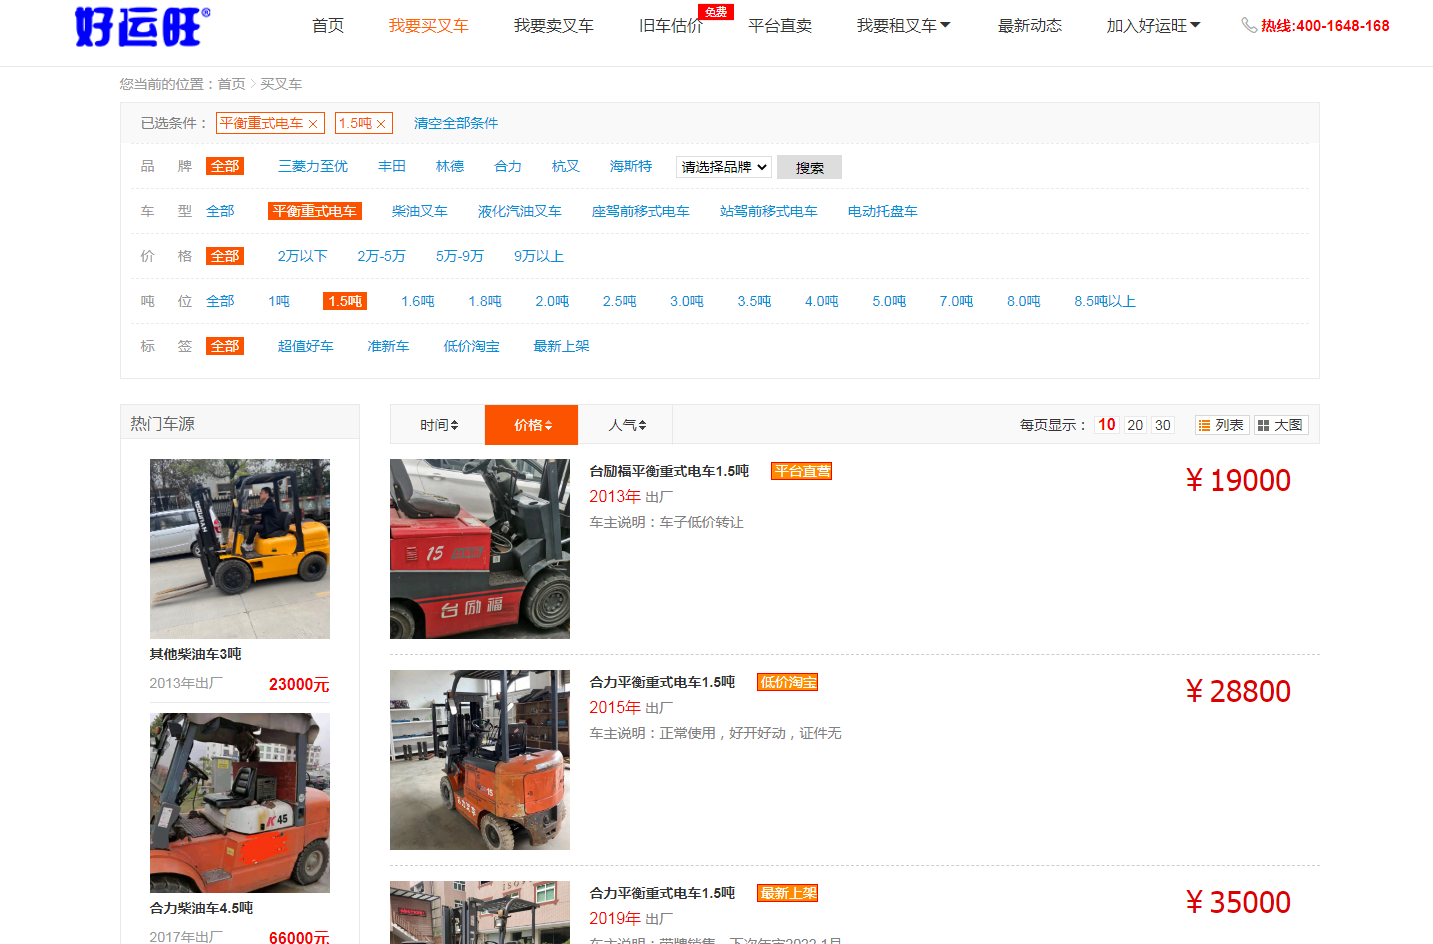Open 我要买叉车 nav item

coord(428,26)
